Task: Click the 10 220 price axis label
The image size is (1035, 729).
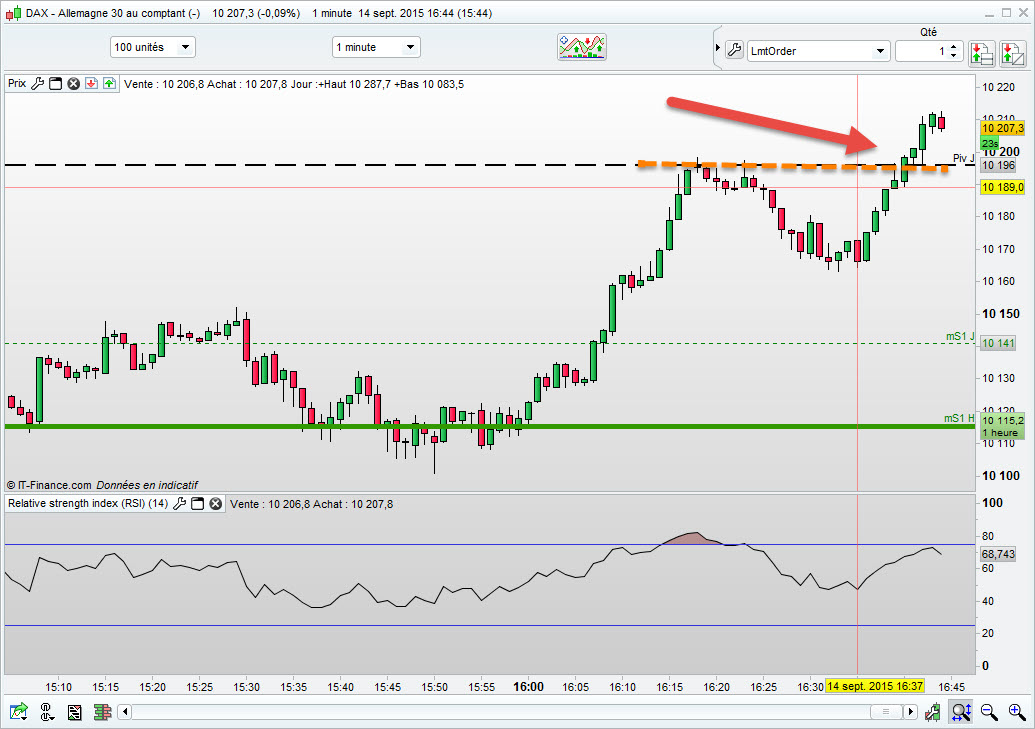Action: tap(999, 87)
